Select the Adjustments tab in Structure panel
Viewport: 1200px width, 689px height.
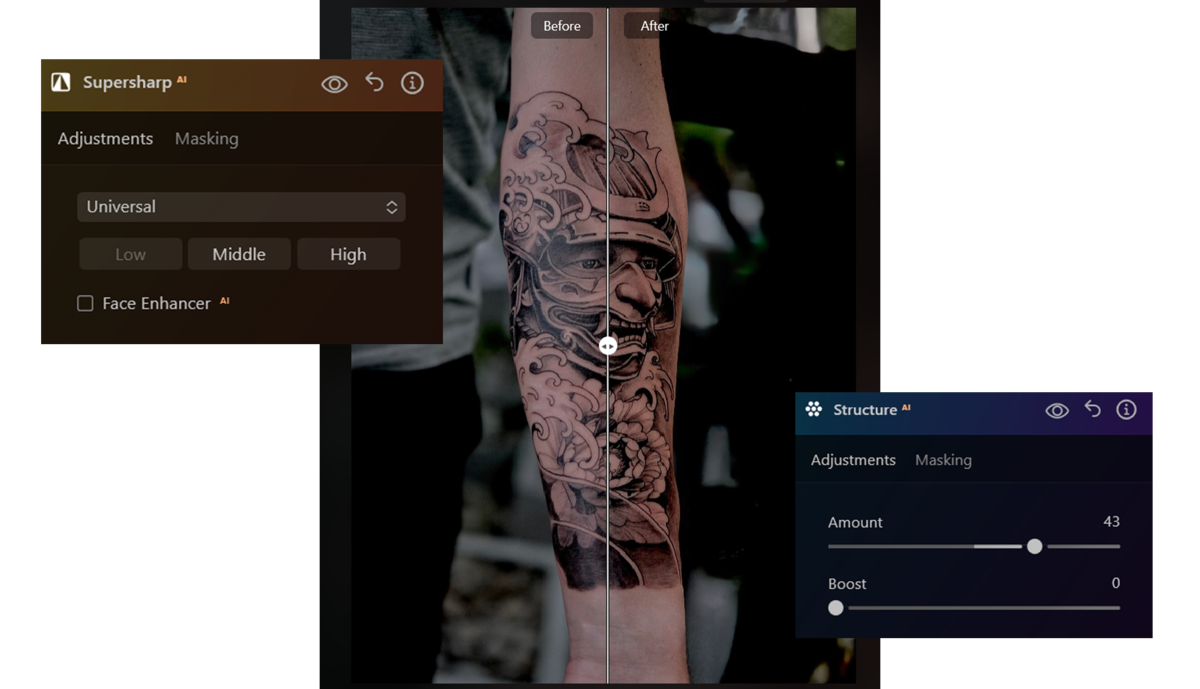coord(852,460)
